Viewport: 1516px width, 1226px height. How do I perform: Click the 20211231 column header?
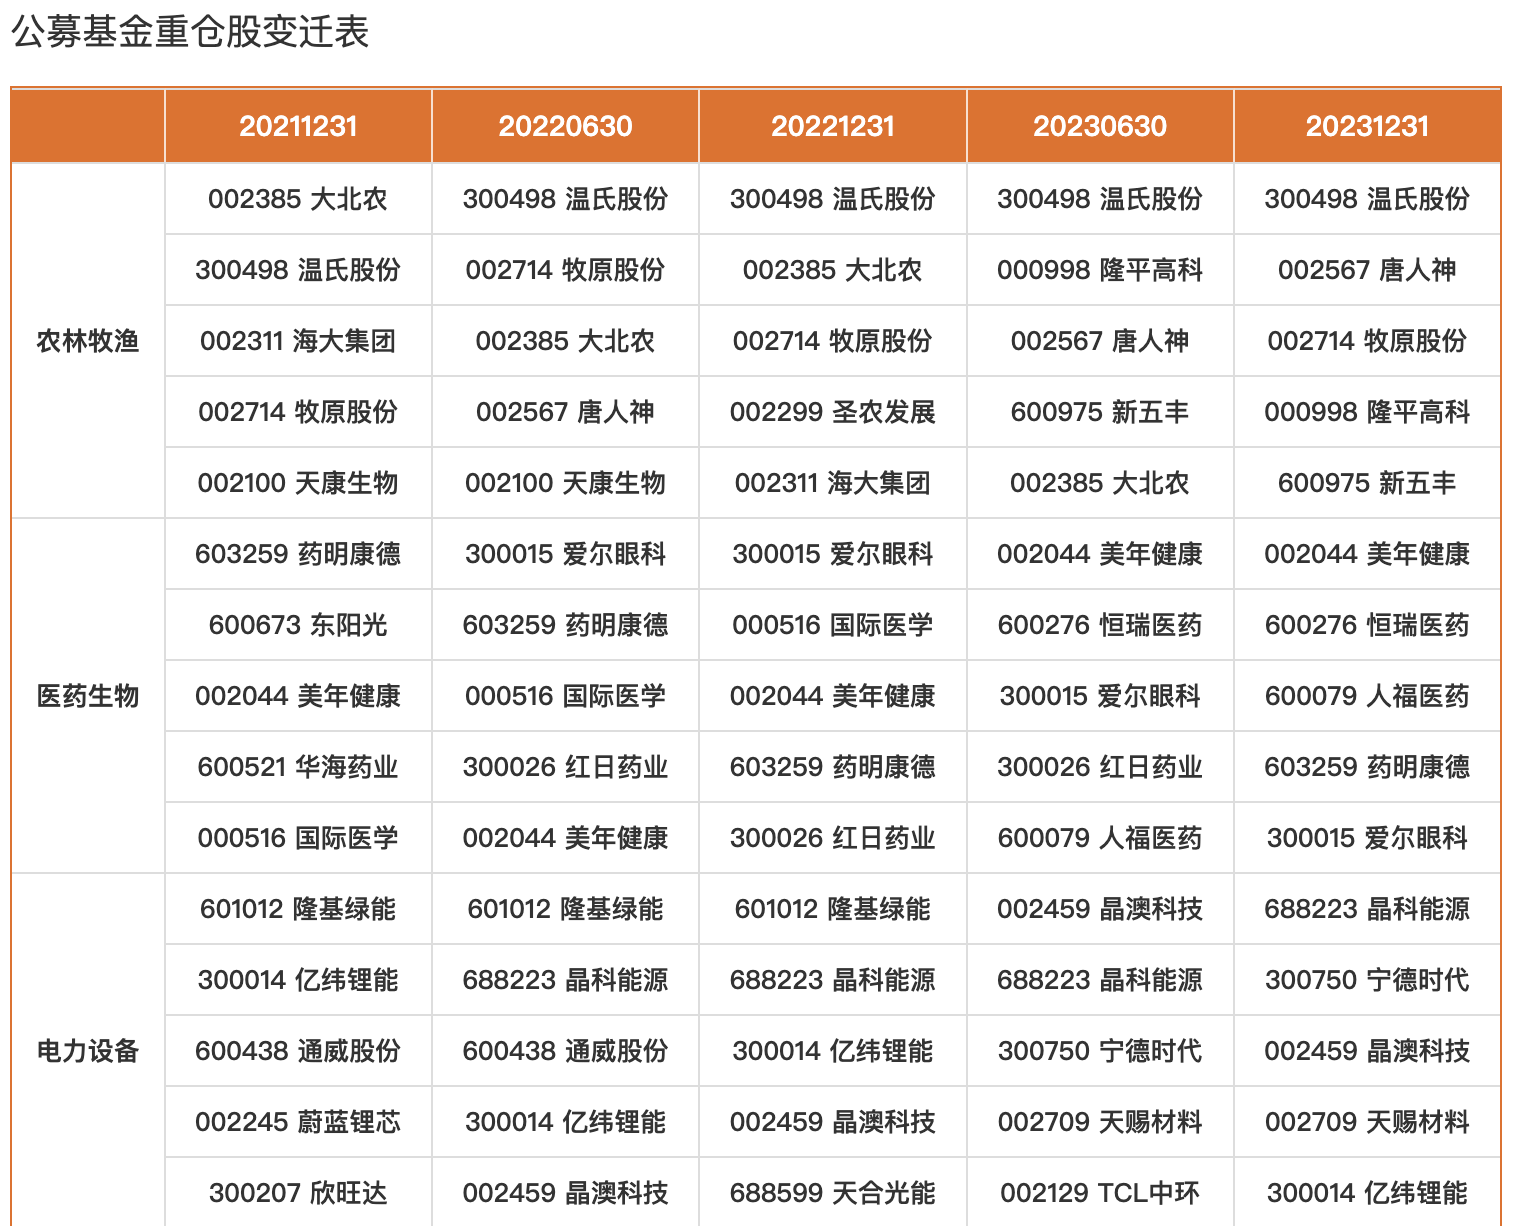pos(298,126)
